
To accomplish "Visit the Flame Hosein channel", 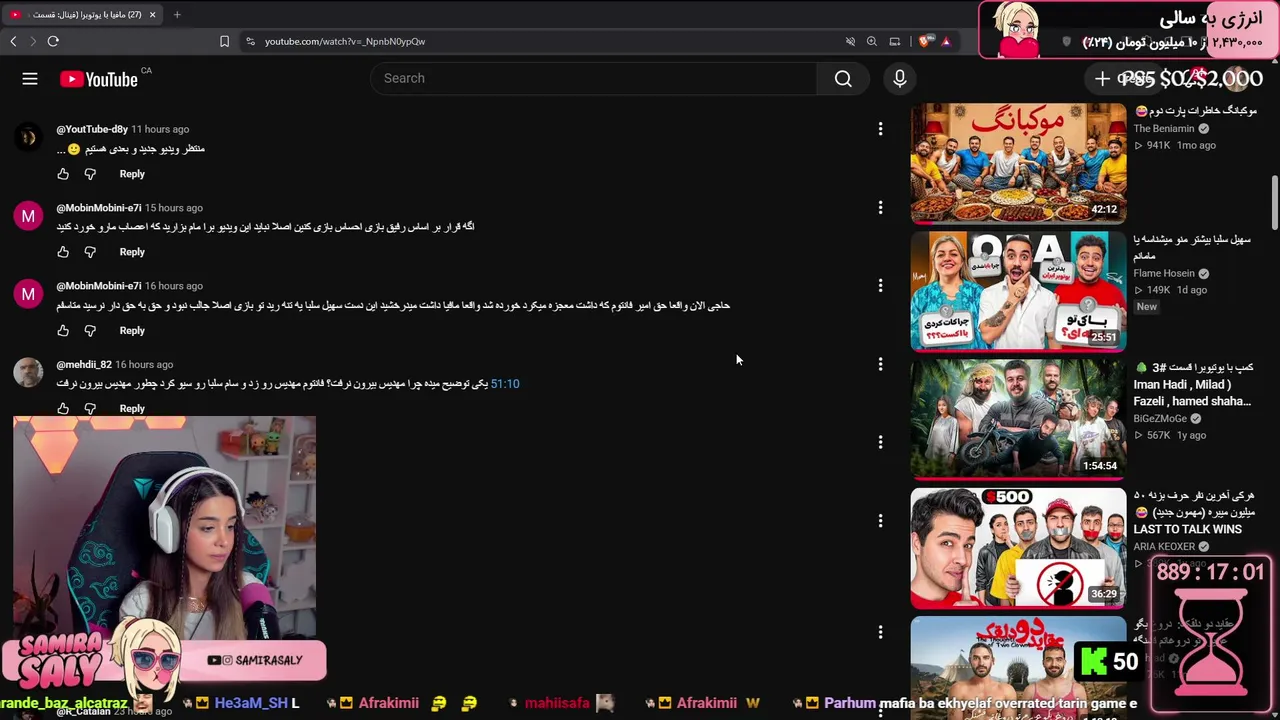I will pyautogui.click(x=1164, y=274).
